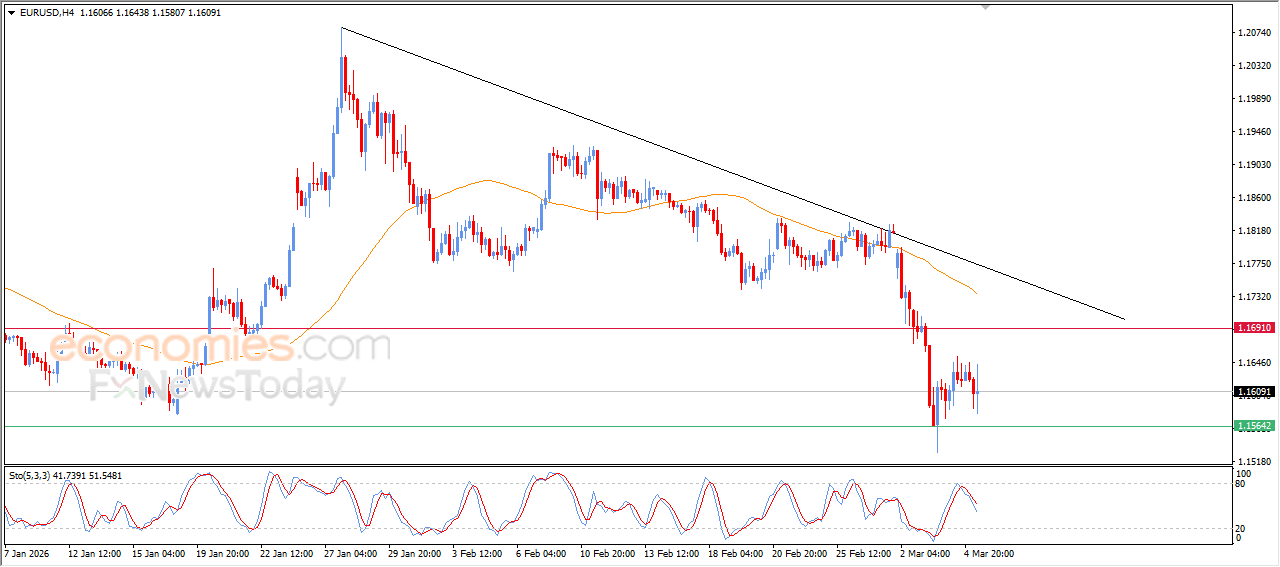Click the 4 Mar 20:00 time label
Screen dimensions: 1280x567
point(989,553)
